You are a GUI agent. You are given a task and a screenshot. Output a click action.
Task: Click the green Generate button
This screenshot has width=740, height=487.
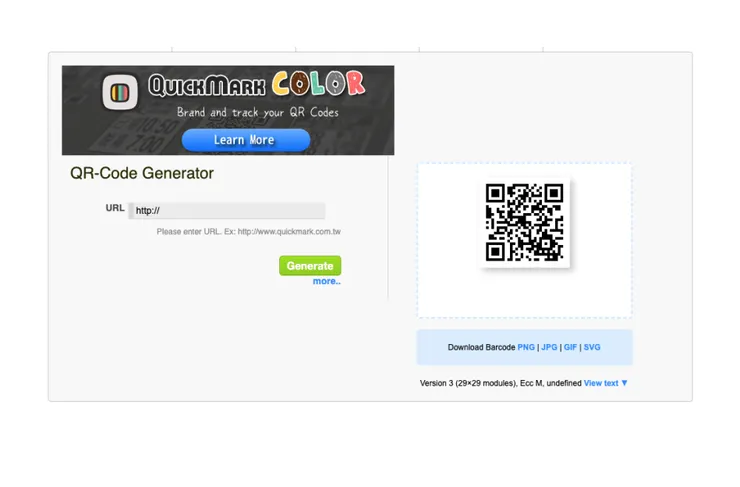(x=310, y=266)
